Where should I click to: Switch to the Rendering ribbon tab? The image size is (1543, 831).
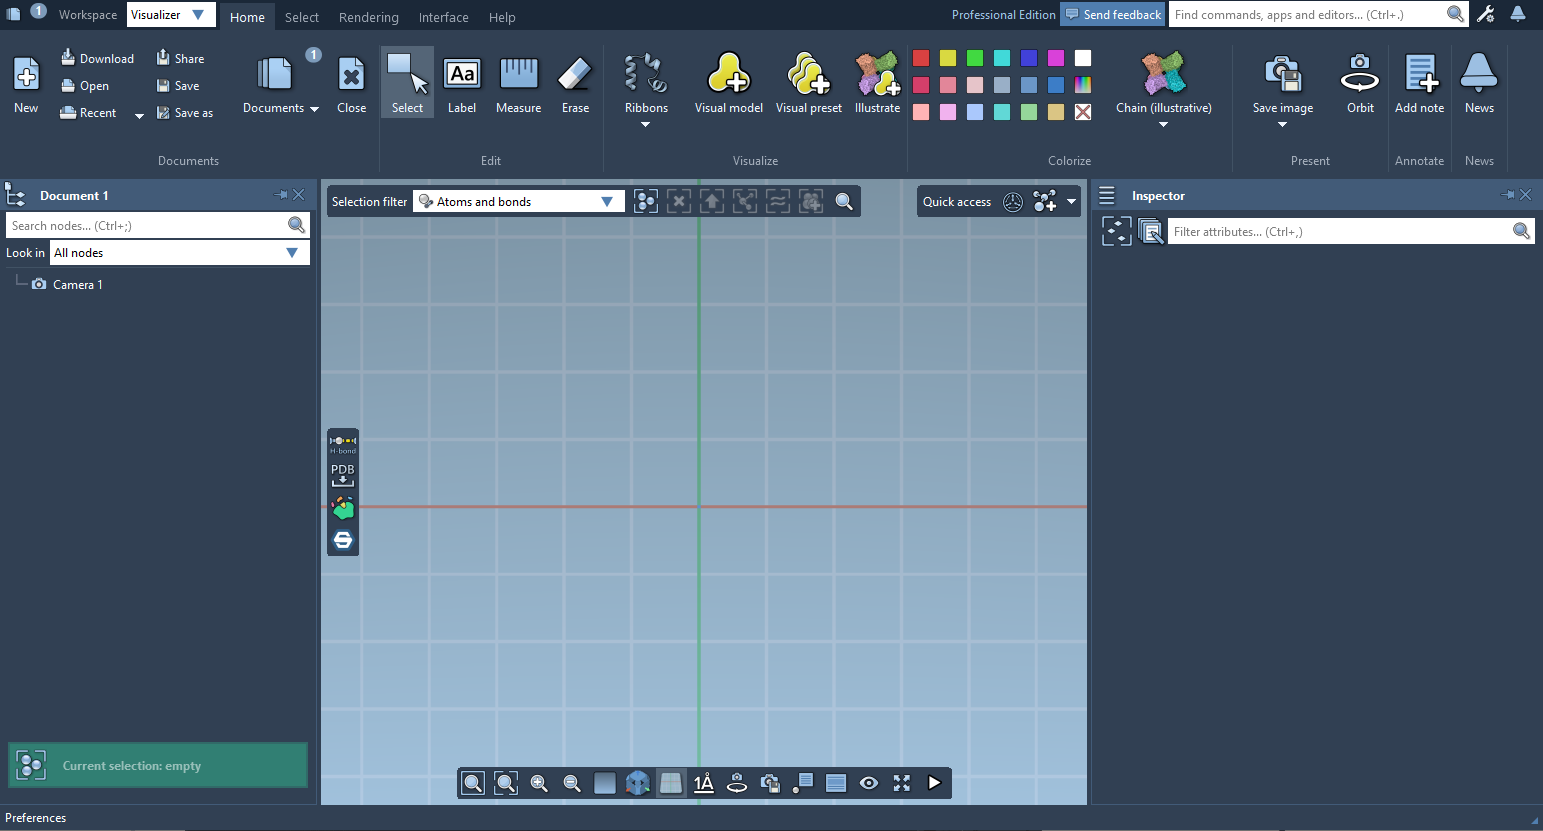coord(368,17)
